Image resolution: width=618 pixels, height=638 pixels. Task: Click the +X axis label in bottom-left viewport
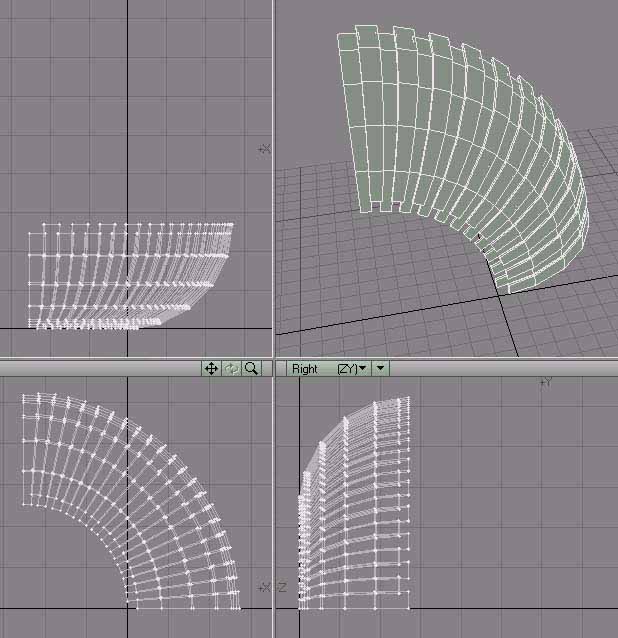tap(263, 588)
